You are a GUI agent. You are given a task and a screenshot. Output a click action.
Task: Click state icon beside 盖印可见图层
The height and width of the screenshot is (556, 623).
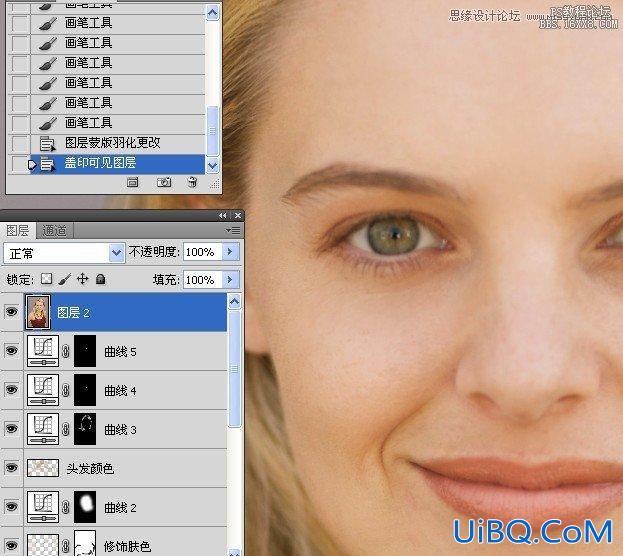pyautogui.click(x=47, y=164)
